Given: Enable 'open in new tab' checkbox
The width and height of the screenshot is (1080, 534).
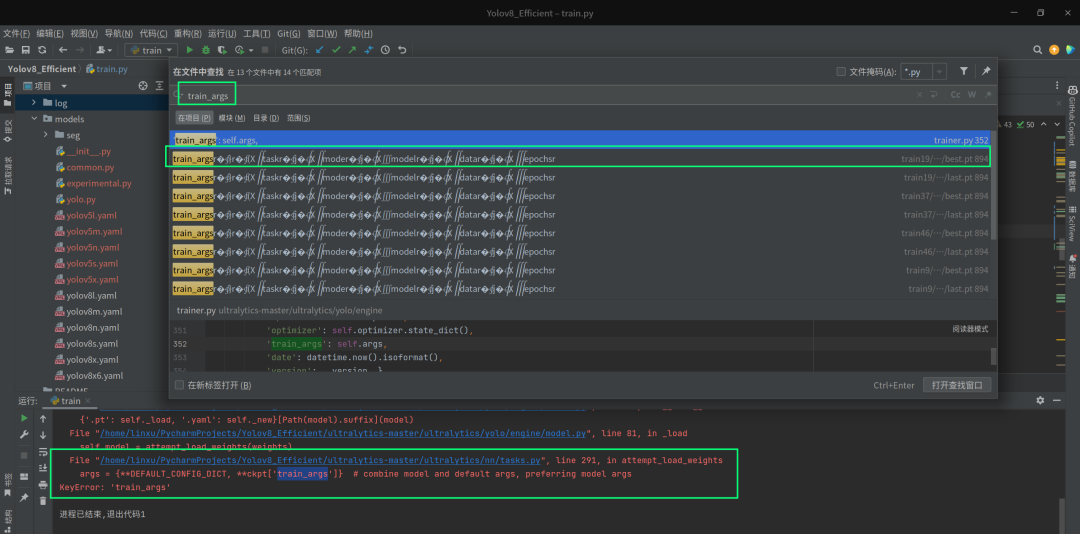Looking at the screenshot, I should (179, 385).
